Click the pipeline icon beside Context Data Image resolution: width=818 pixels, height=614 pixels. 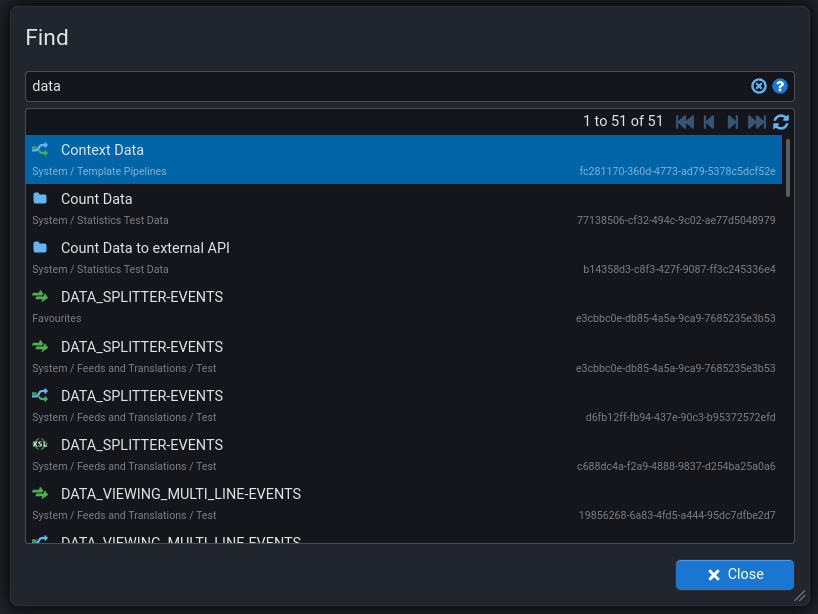40,150
